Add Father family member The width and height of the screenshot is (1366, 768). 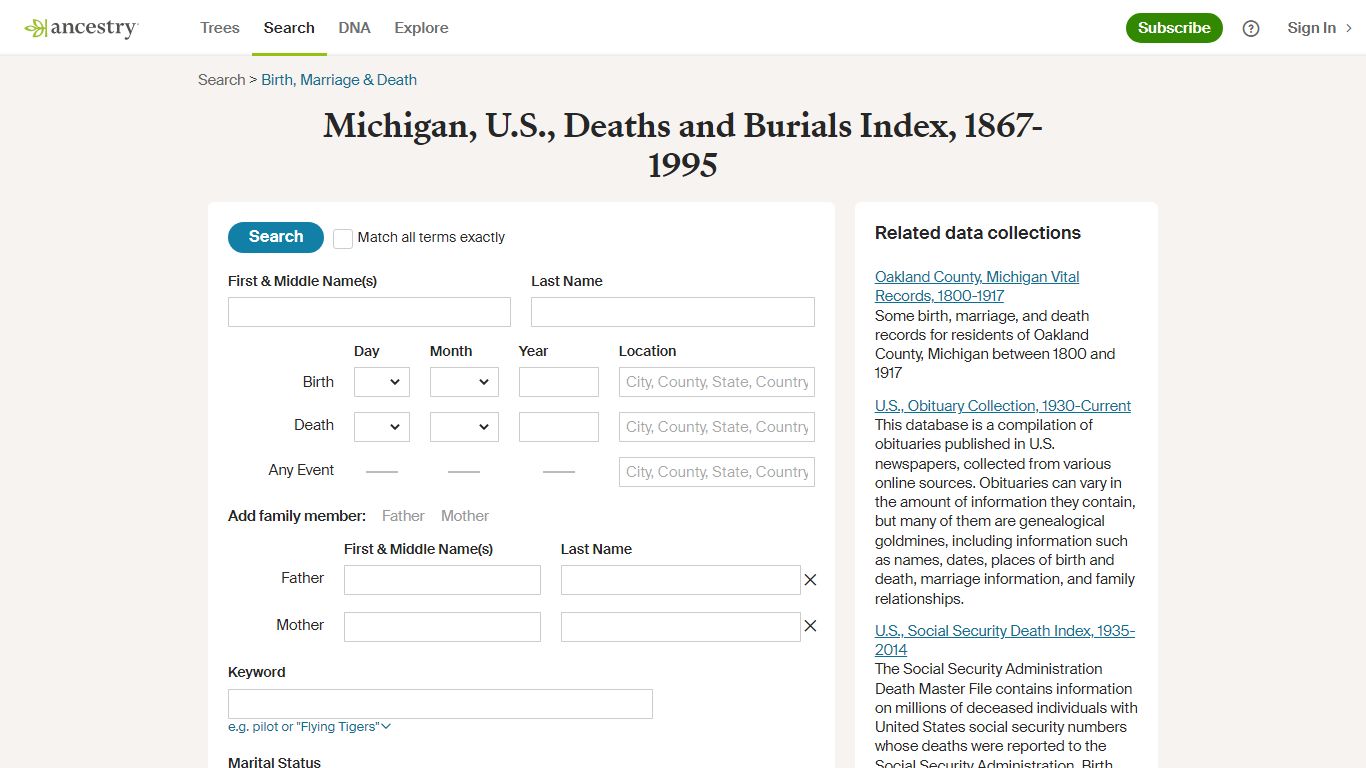pyautogui.click(x=403, y=516)
